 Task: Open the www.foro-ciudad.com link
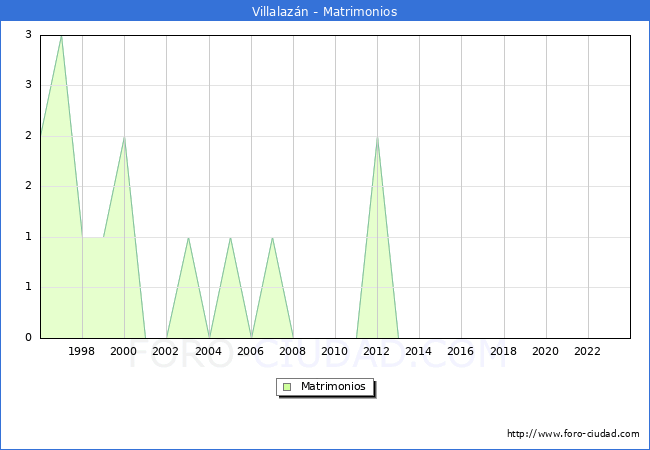(573, 434)
